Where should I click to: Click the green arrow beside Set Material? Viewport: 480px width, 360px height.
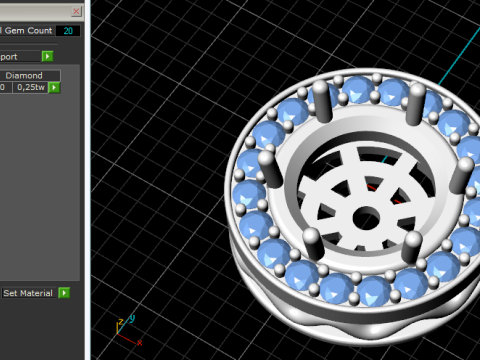[x=64, y=293]
